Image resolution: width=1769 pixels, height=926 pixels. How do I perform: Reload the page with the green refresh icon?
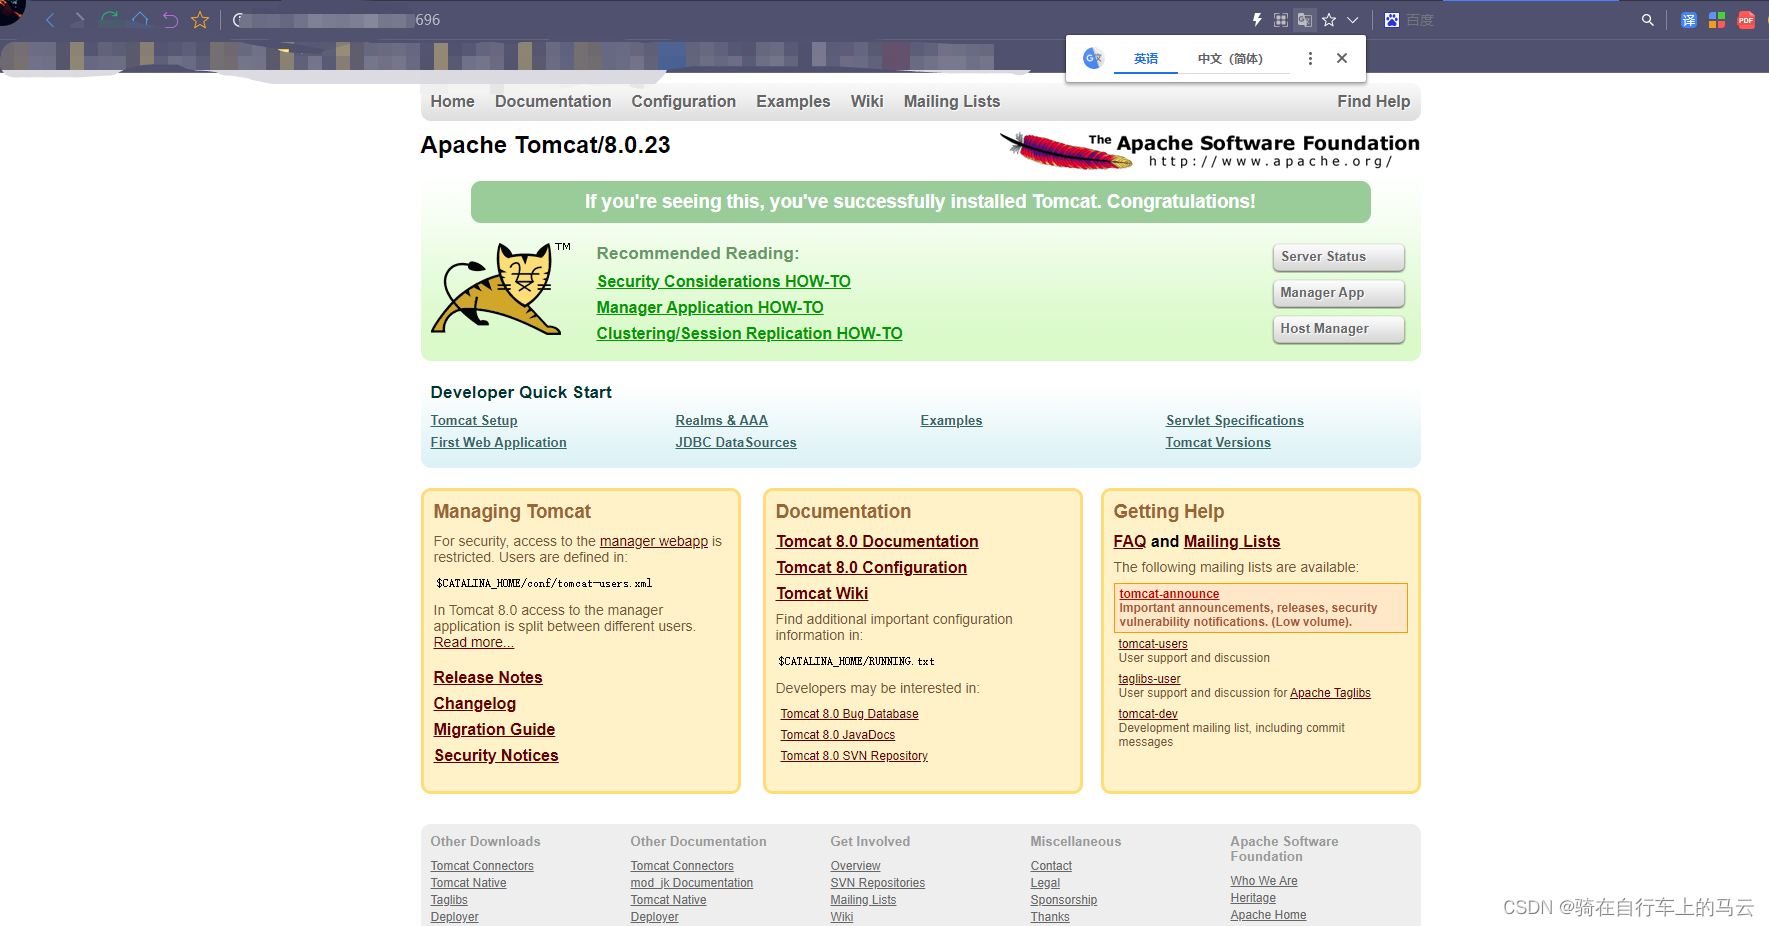click(110, 20)
